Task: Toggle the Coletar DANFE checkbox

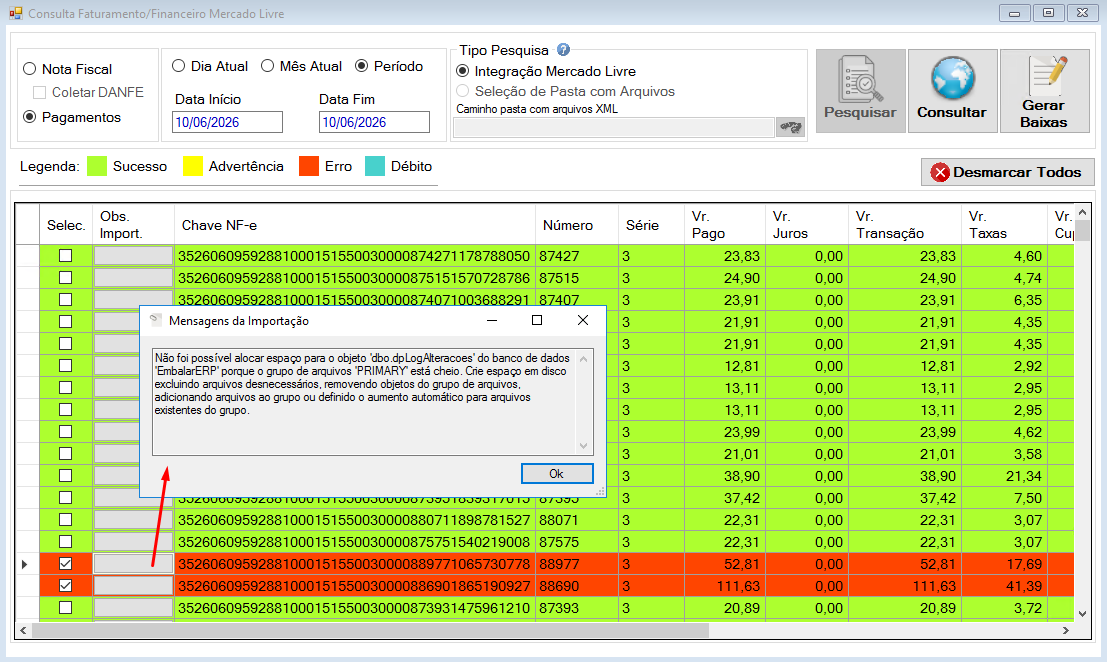Action: 40,92
